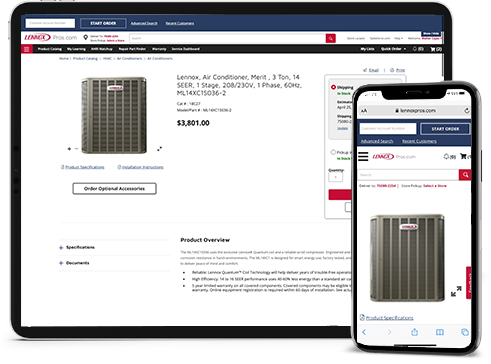Open the Product Specifications link on tablet
The width and height of the screenshot is (491, 364).
click(83, 167)
